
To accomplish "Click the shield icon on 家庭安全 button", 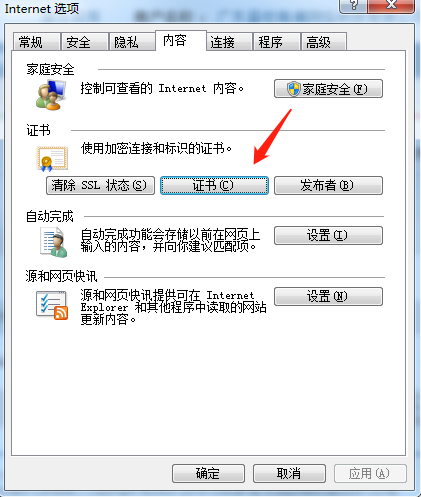I will coord(294,89).
